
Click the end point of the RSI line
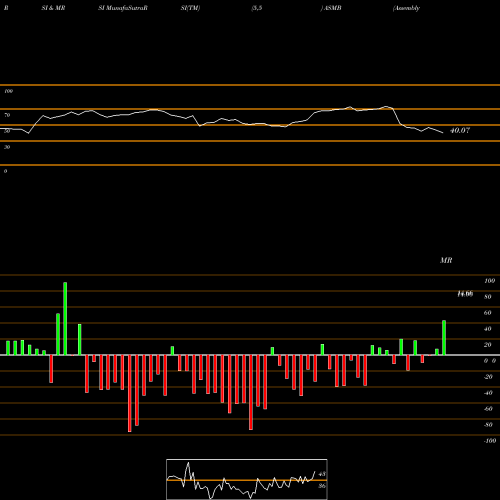443,133
